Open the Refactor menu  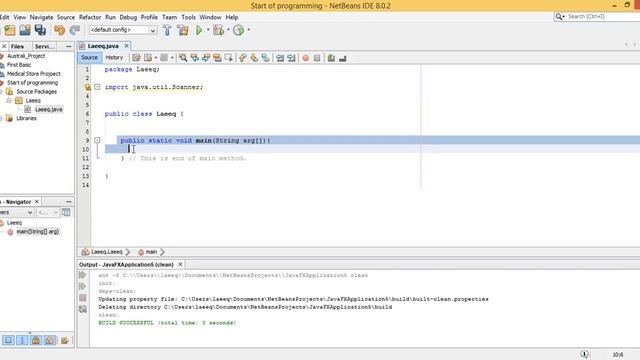[90, 17]
